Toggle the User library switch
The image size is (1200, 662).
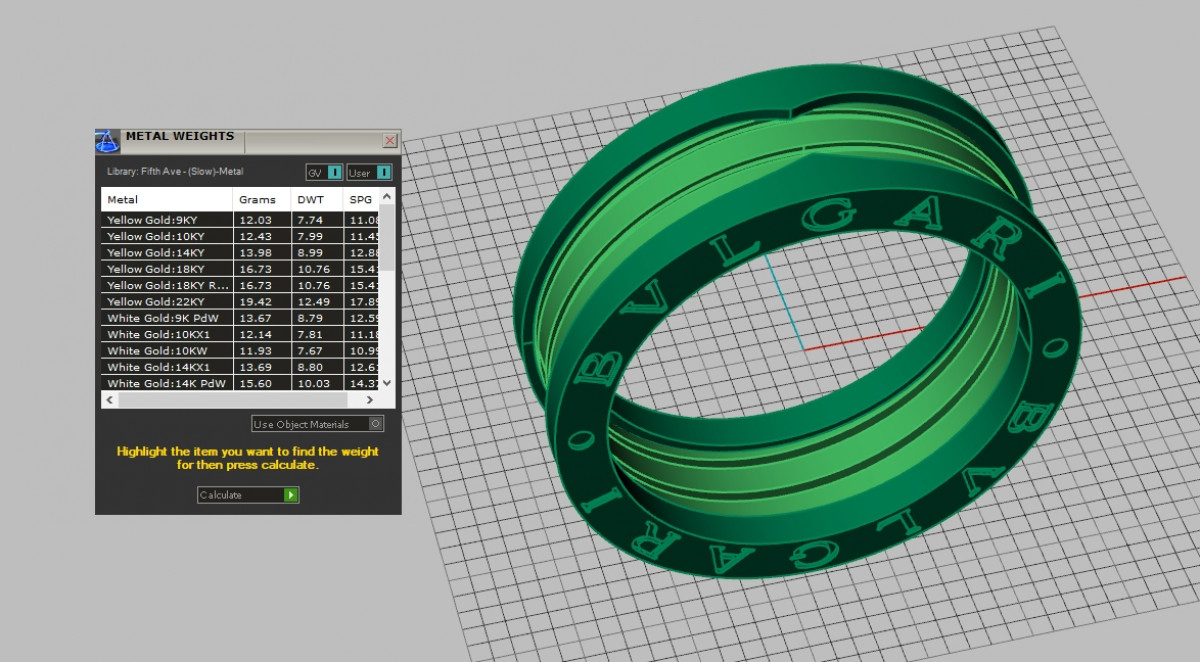click(384, 173)
